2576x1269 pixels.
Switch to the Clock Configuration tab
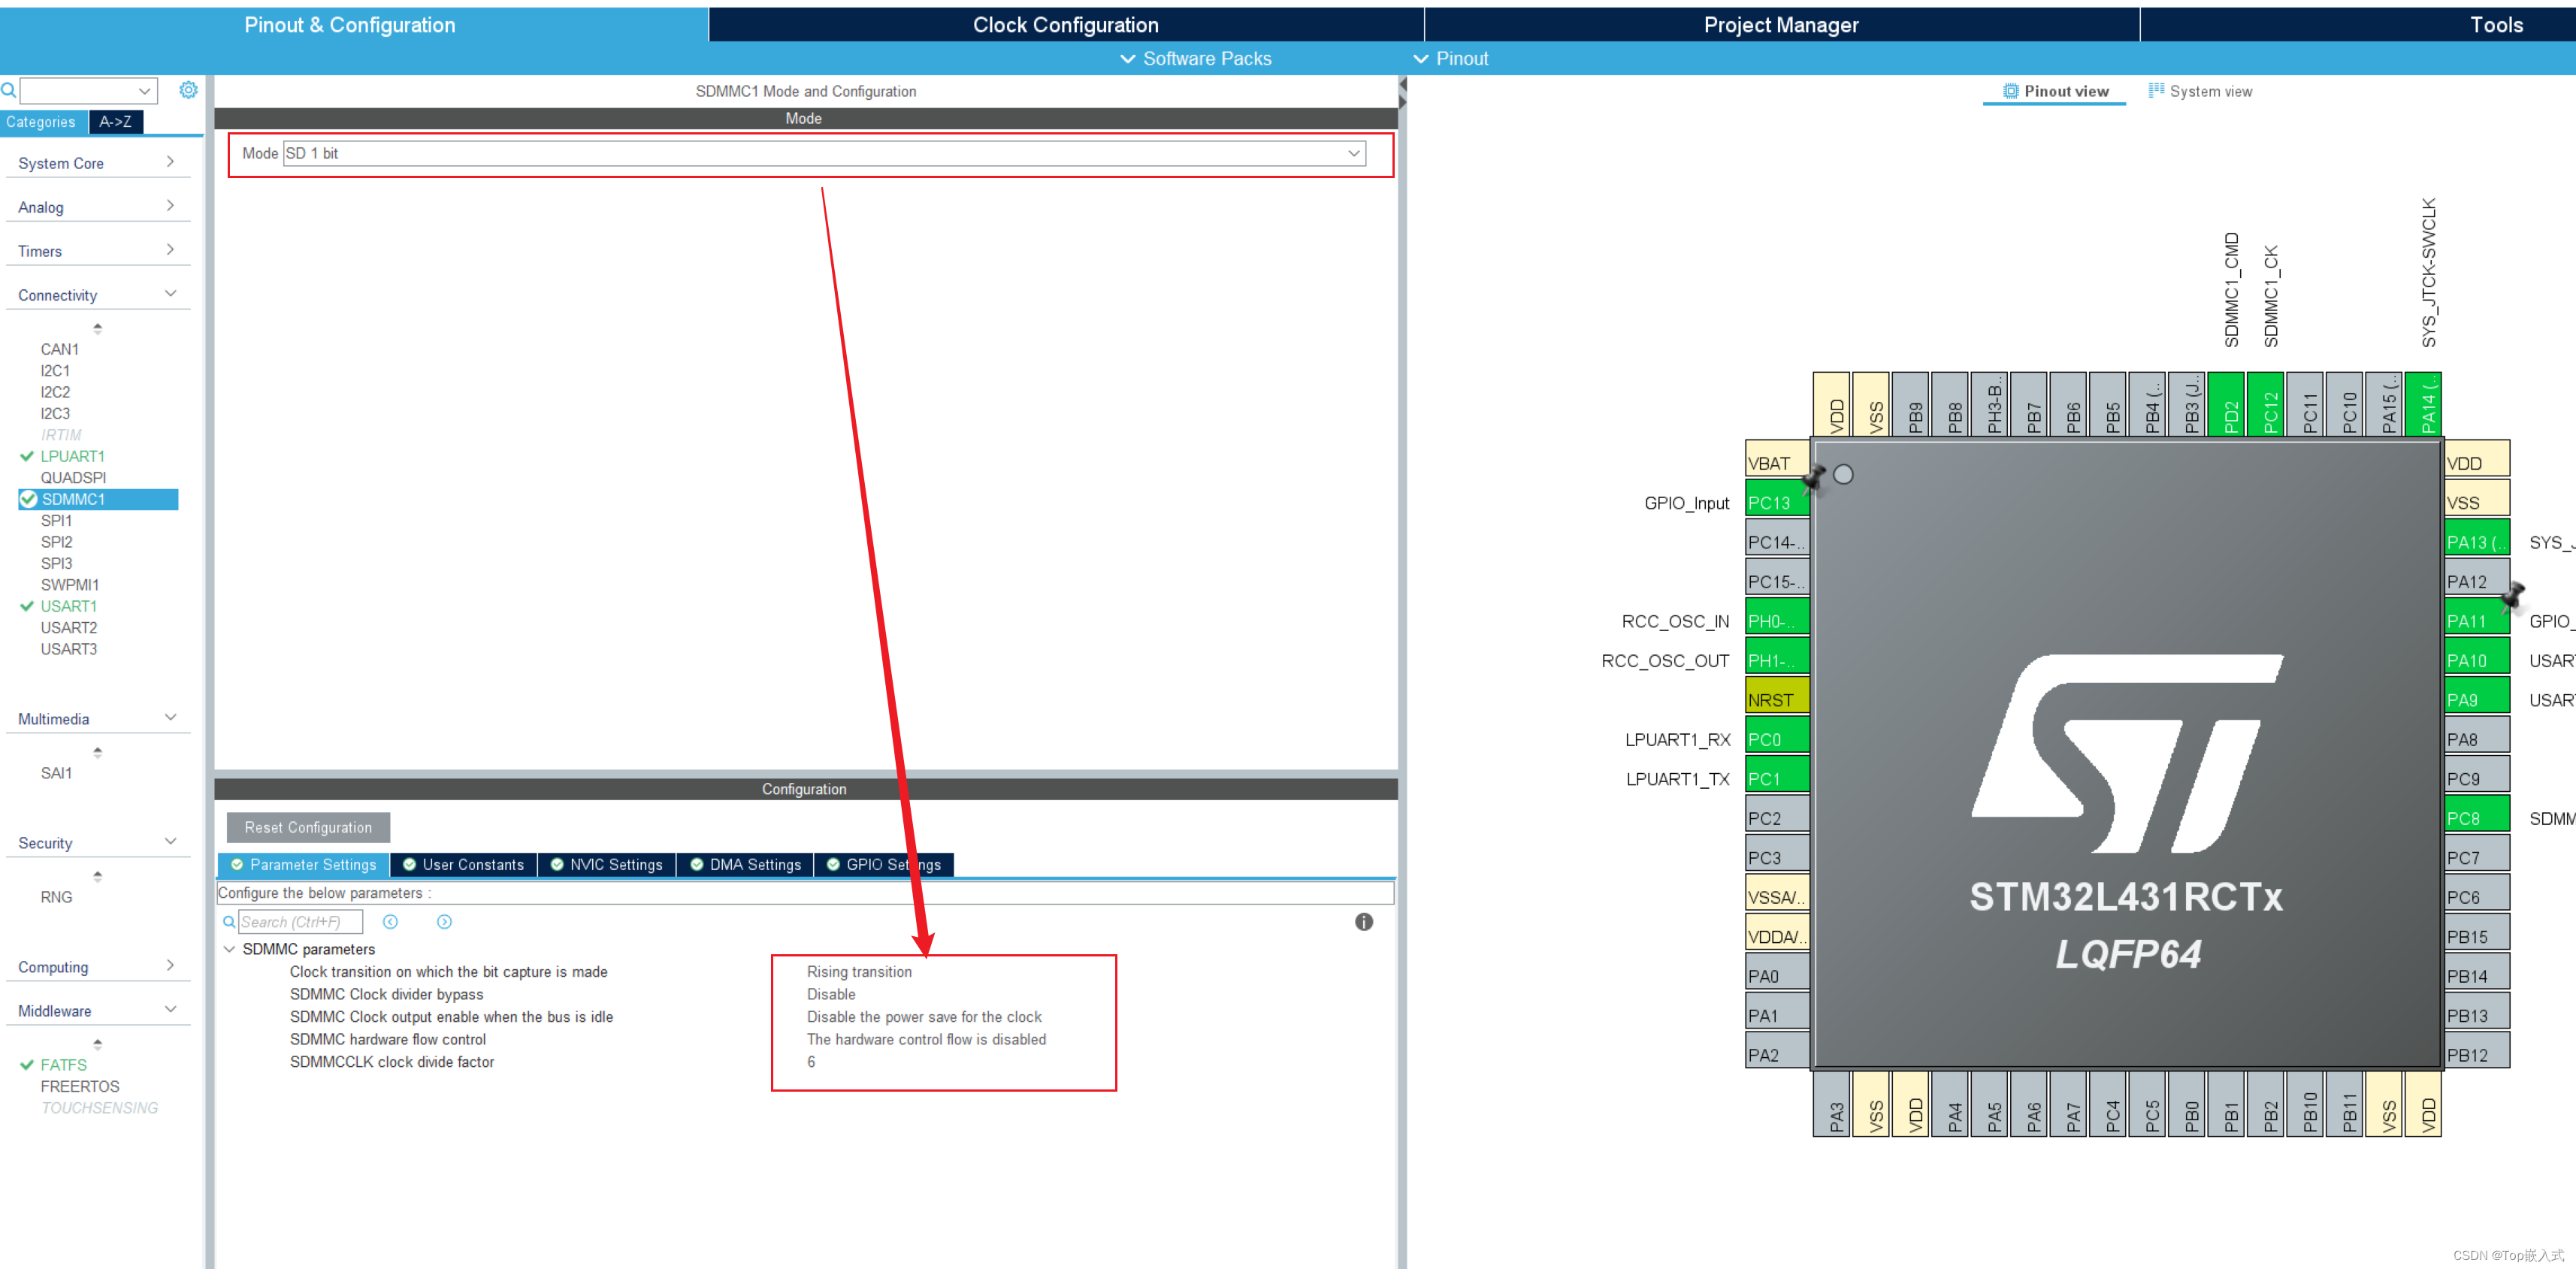tap(1065, 25)
